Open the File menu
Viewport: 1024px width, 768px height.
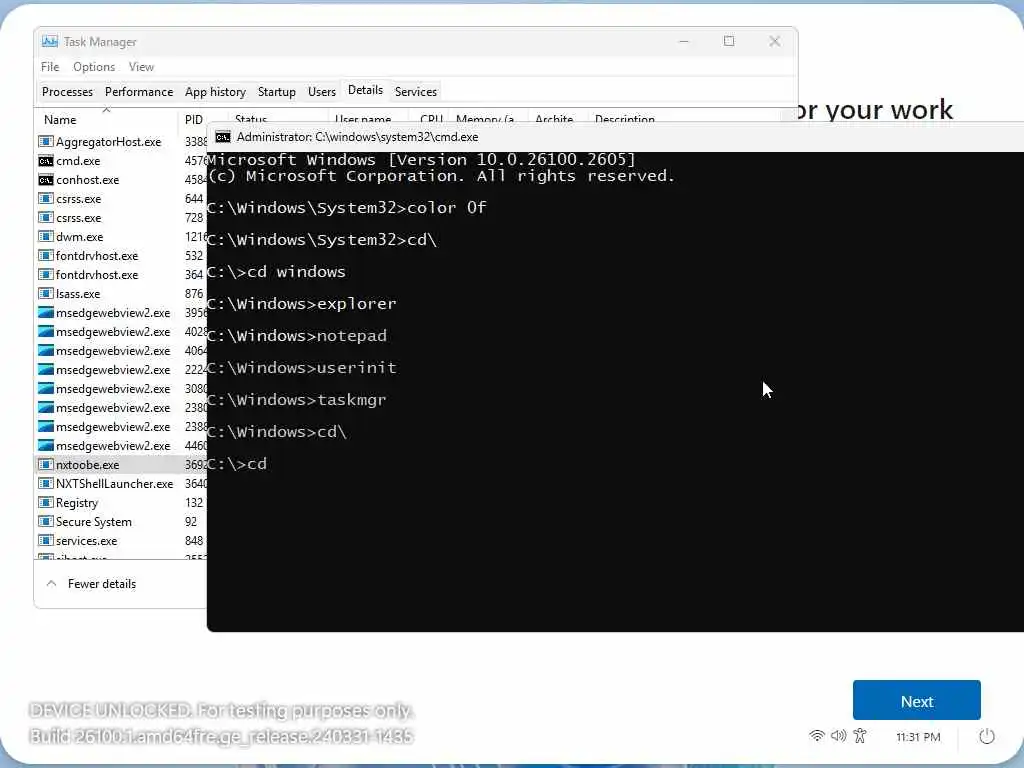pos(50,67)
